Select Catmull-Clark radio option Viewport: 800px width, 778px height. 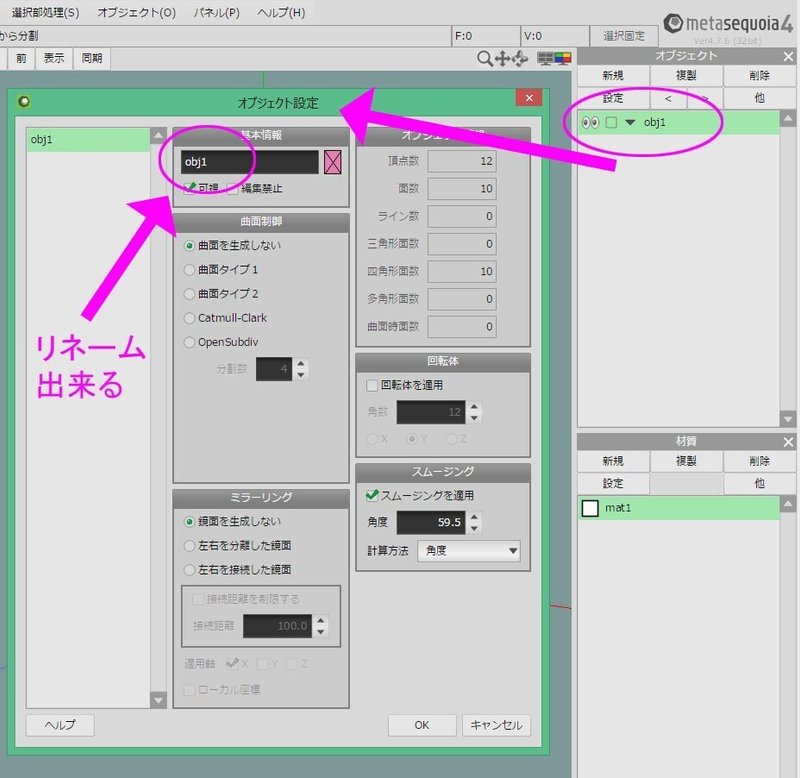[x=189, y=318]
